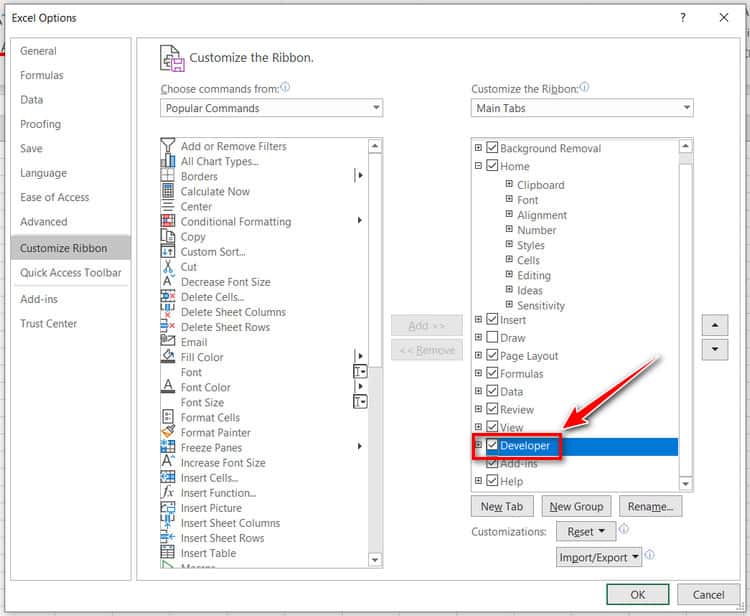The height and width of the screenshot is (616, 750).
Task: Select the Freeze Panes icon
Action: point(168,448)
